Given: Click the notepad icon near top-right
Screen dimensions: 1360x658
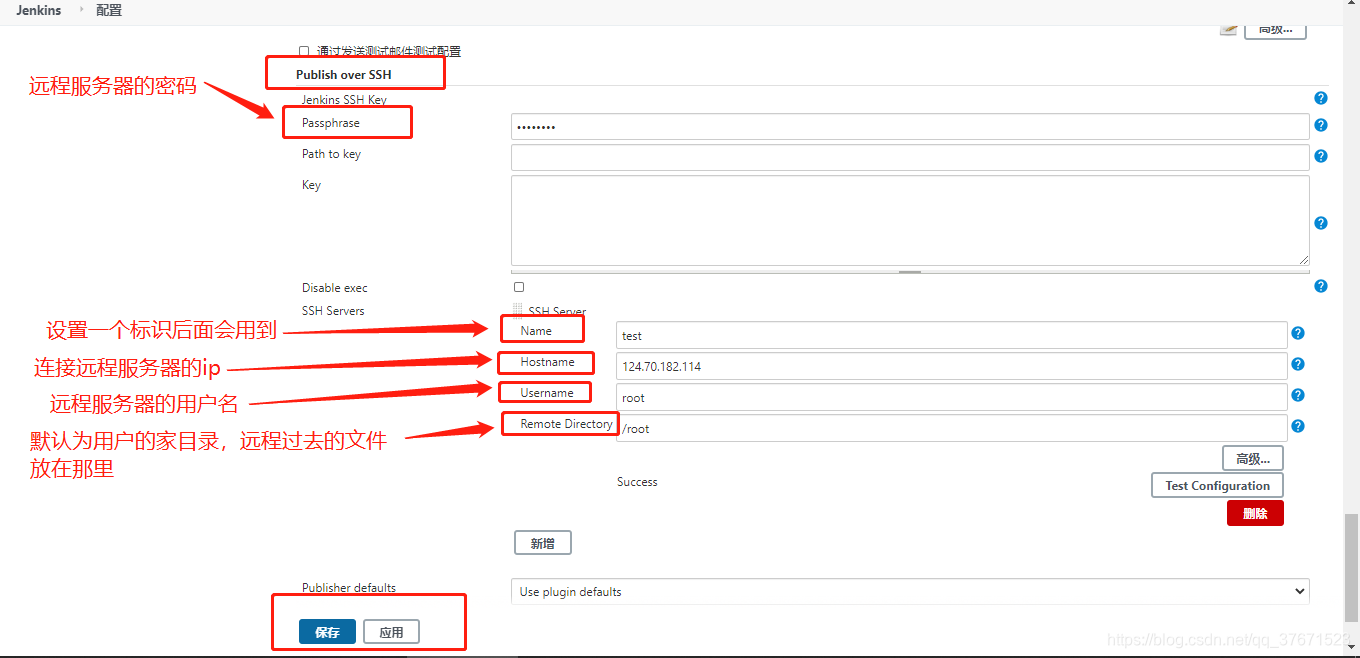Looking at the screenshot, I should 1229,28.
